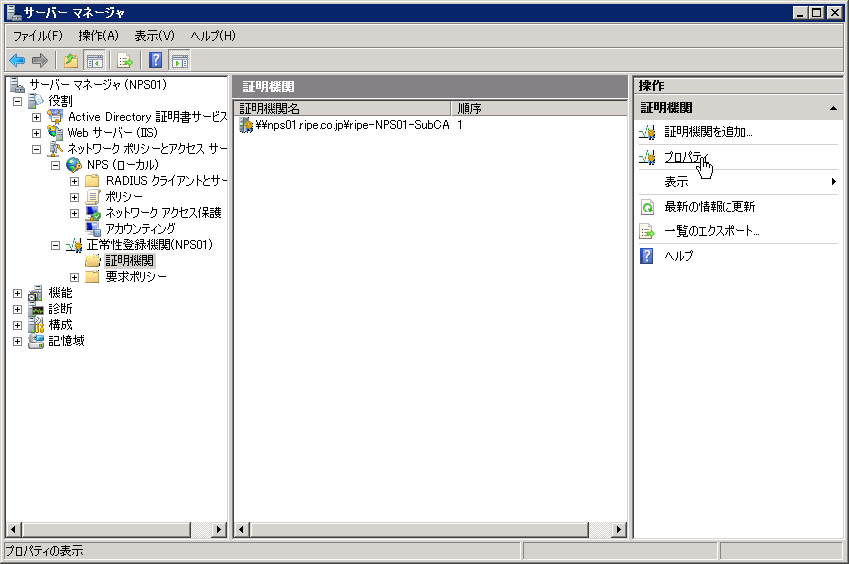
Task: Click RADIUS folder icon in tree
Action: coord(93,180)
